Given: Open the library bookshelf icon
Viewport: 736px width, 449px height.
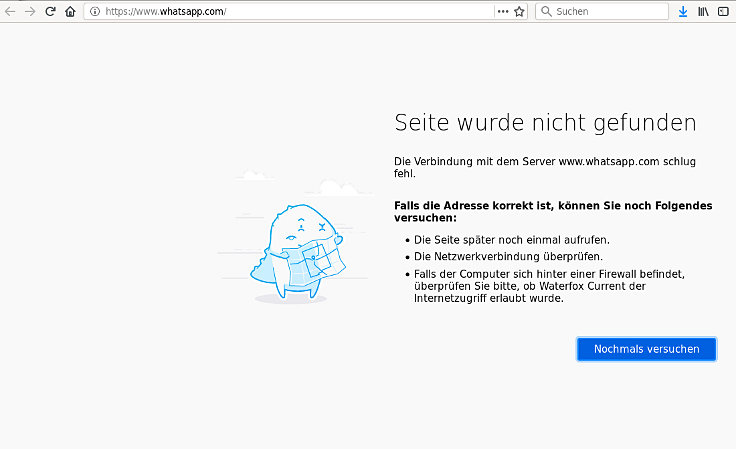Looking at the screenshot, I should [703, 12].
